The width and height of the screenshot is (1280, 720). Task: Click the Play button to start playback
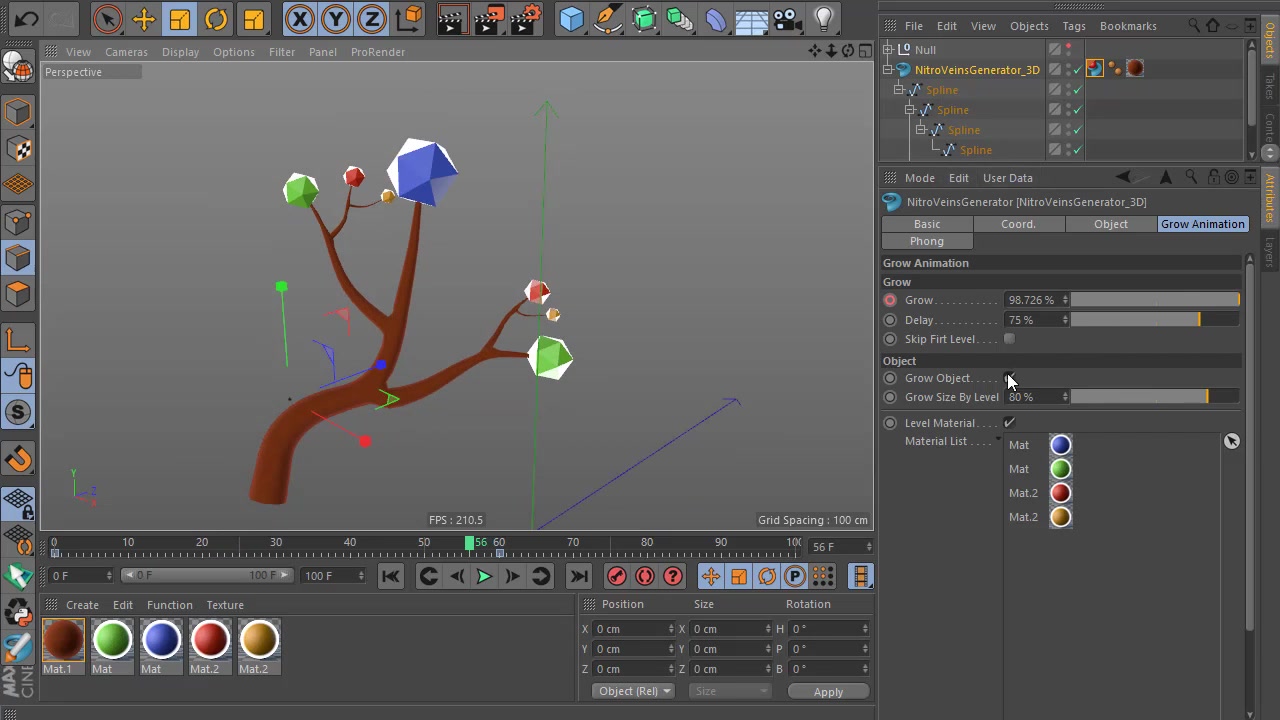[483, 575]
